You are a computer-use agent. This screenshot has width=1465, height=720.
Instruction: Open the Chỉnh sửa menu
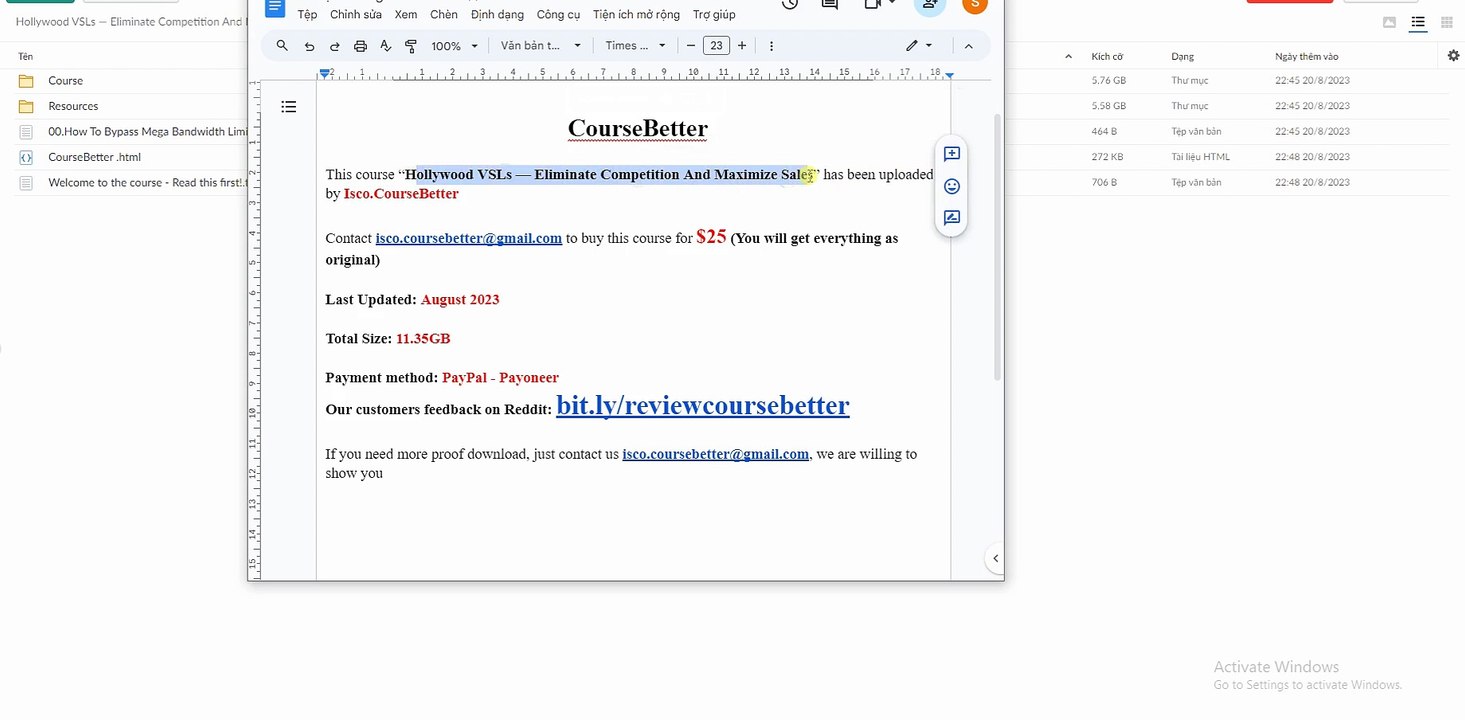pyautogui.click(x=356, y=15)
